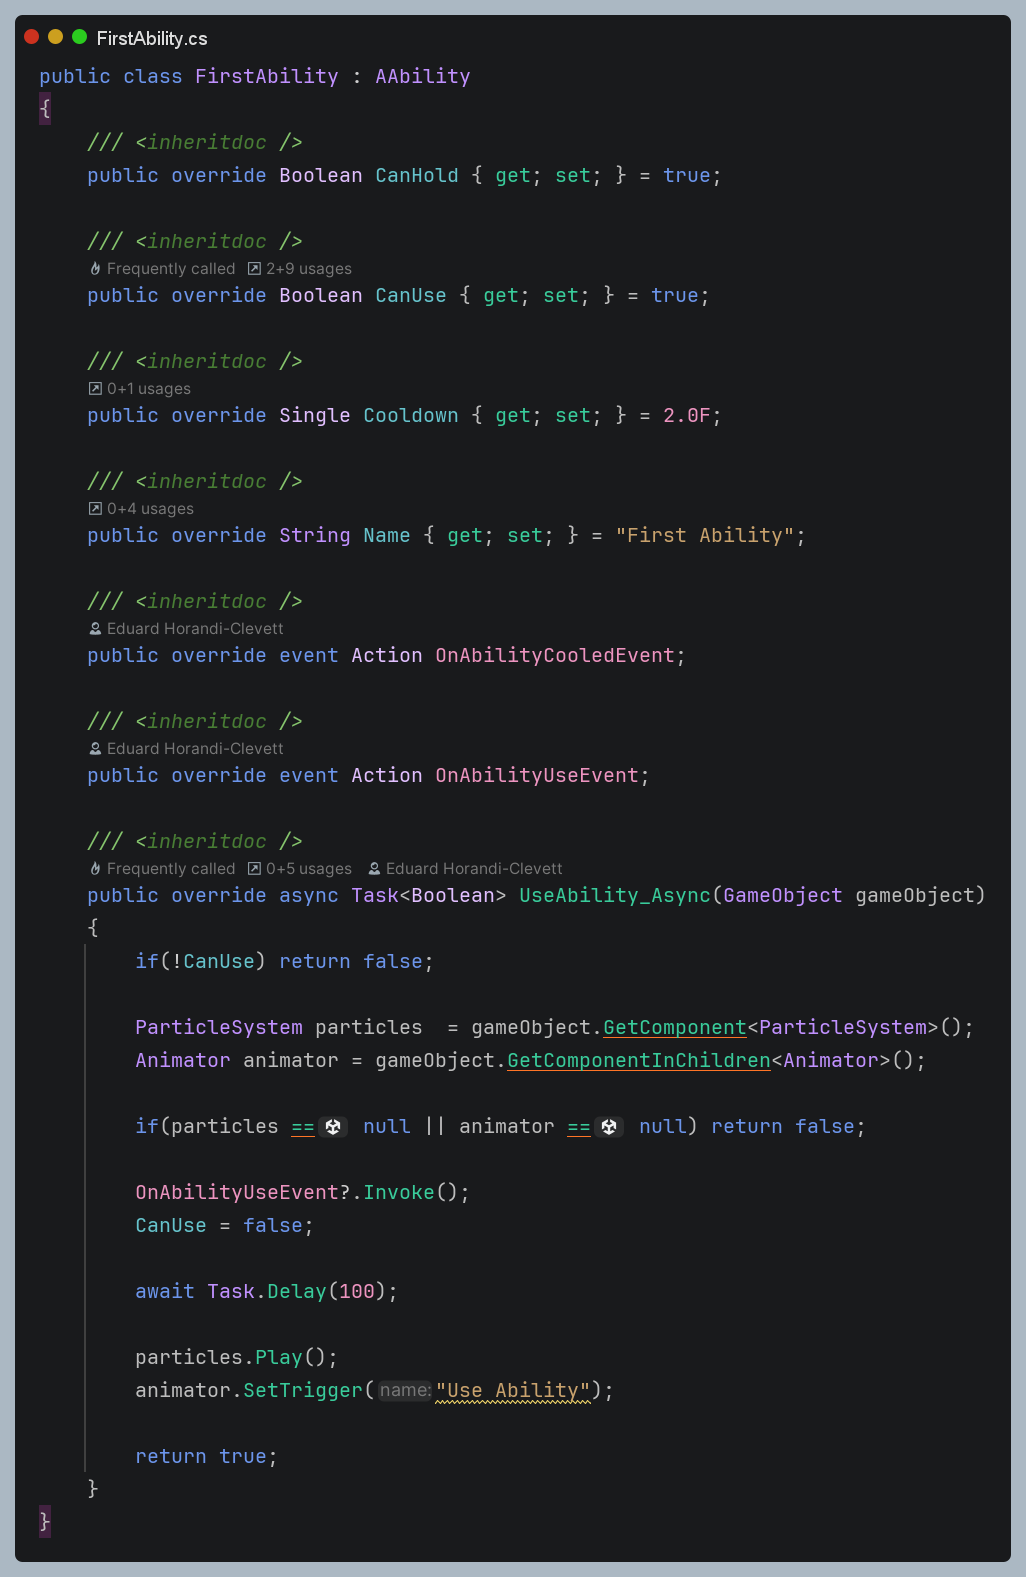The image size is (1026, 1577).
Task: Click the Unity icon after "particles =="
Action: 333,1127
